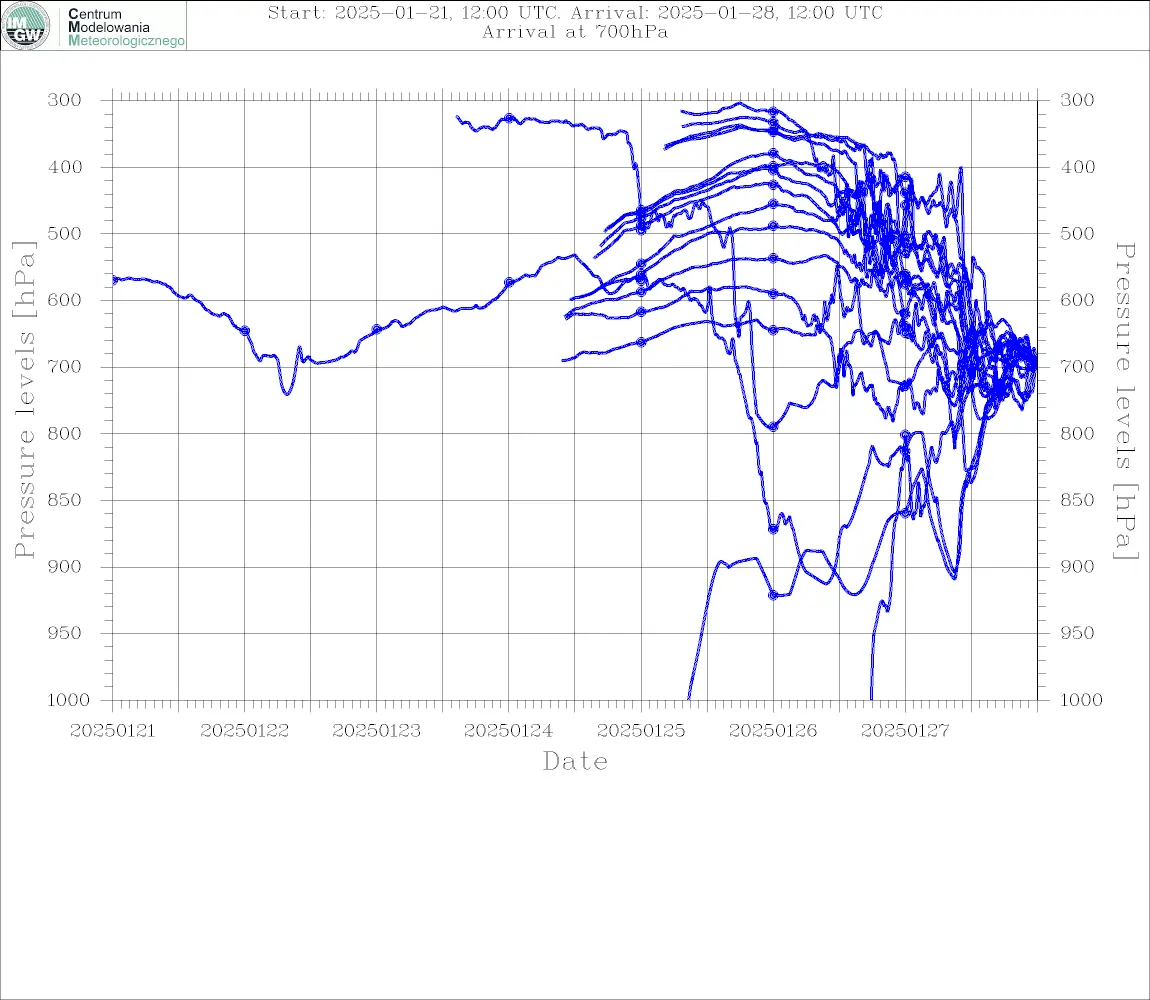Click the left axis label 950
The height and width of the screenshot is (1000, 1150).
[65, 632]
